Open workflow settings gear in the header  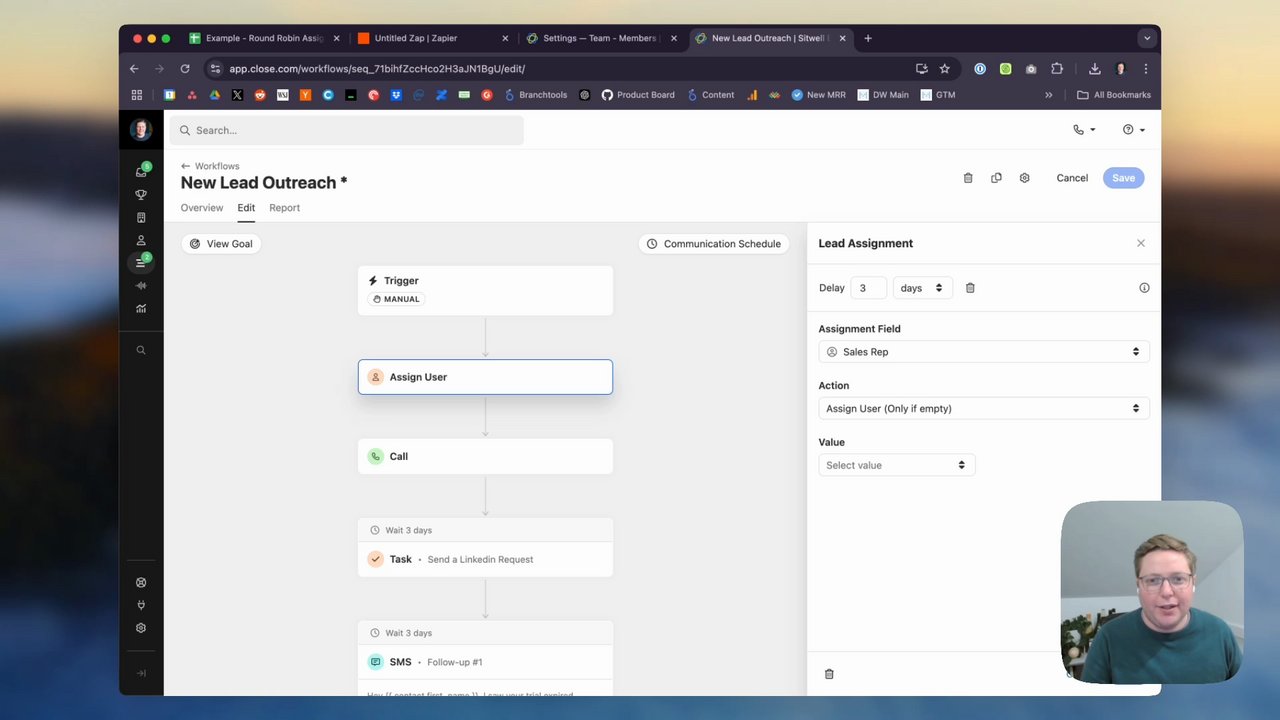point(1024,178)
